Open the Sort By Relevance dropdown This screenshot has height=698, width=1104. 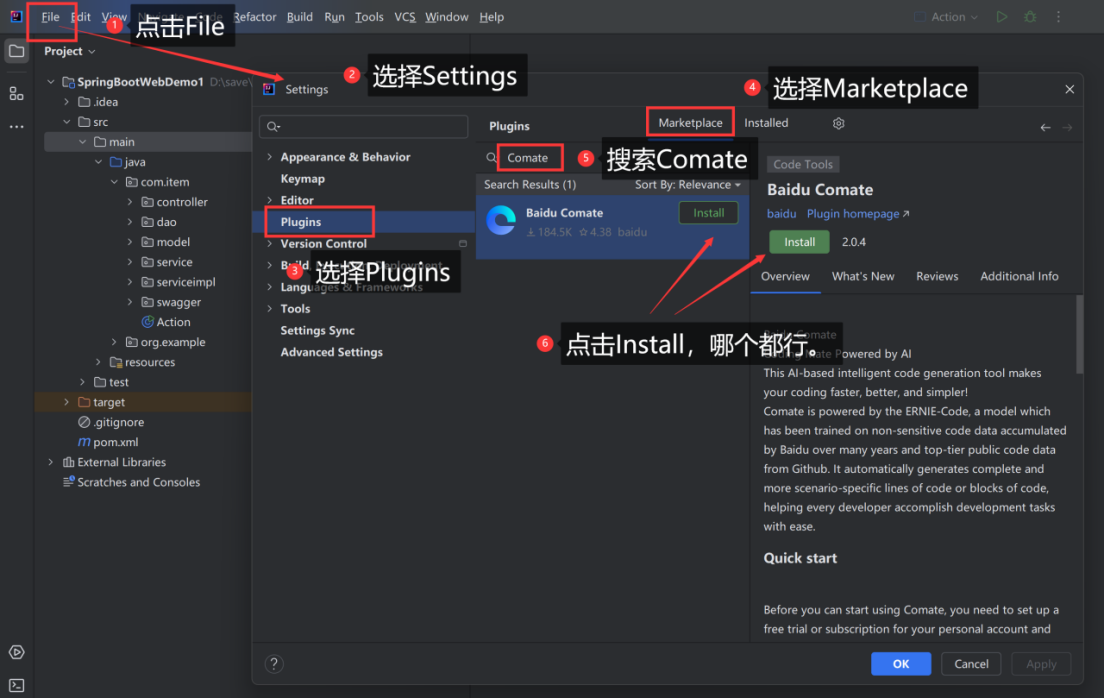688,185
